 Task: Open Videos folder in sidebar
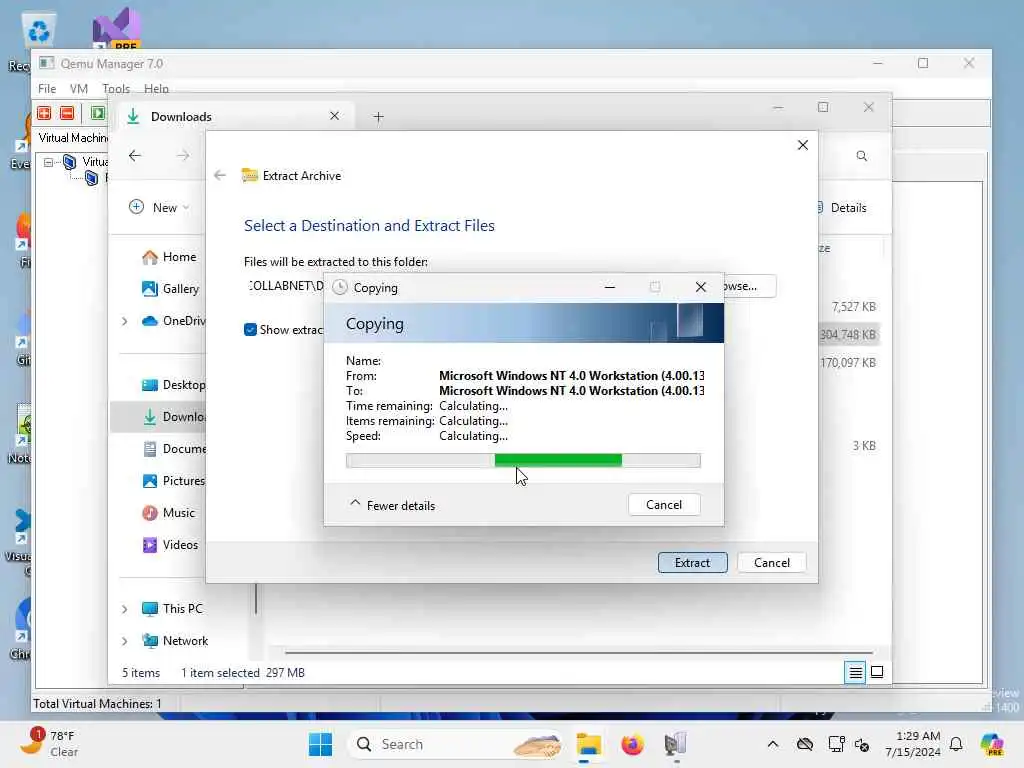(x=170, y=545)
